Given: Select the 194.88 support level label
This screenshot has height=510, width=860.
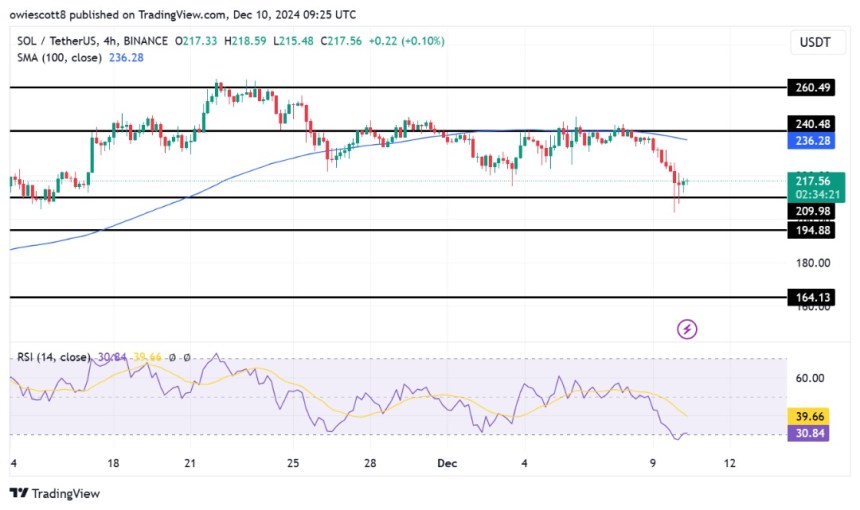Looking at the screenshot, I should [811, 230].
